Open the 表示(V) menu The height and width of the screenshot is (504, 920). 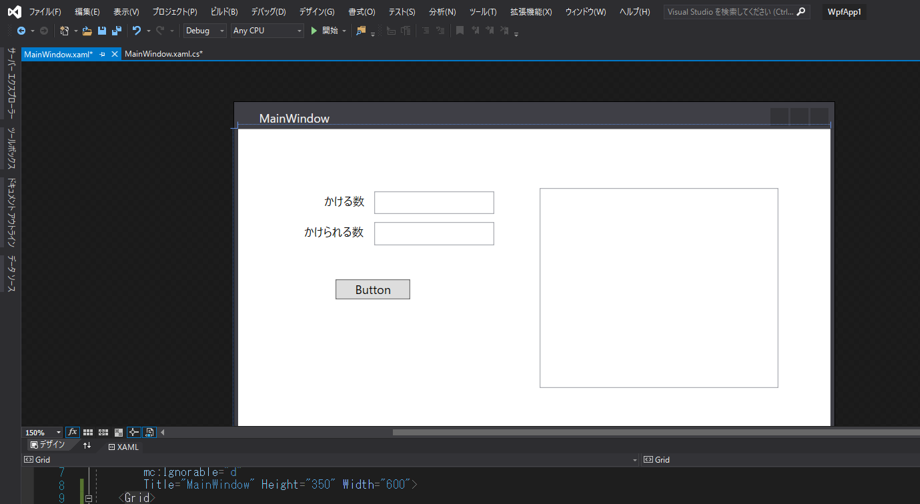126,12
